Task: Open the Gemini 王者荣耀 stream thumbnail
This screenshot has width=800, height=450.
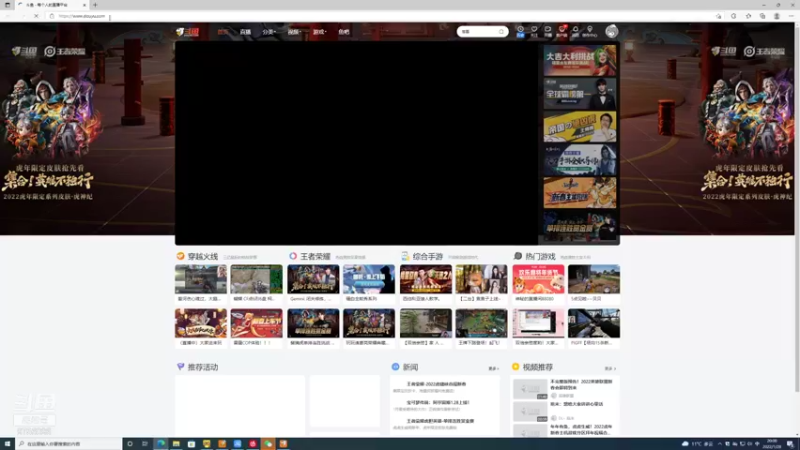Action: (x=313, y=279)
